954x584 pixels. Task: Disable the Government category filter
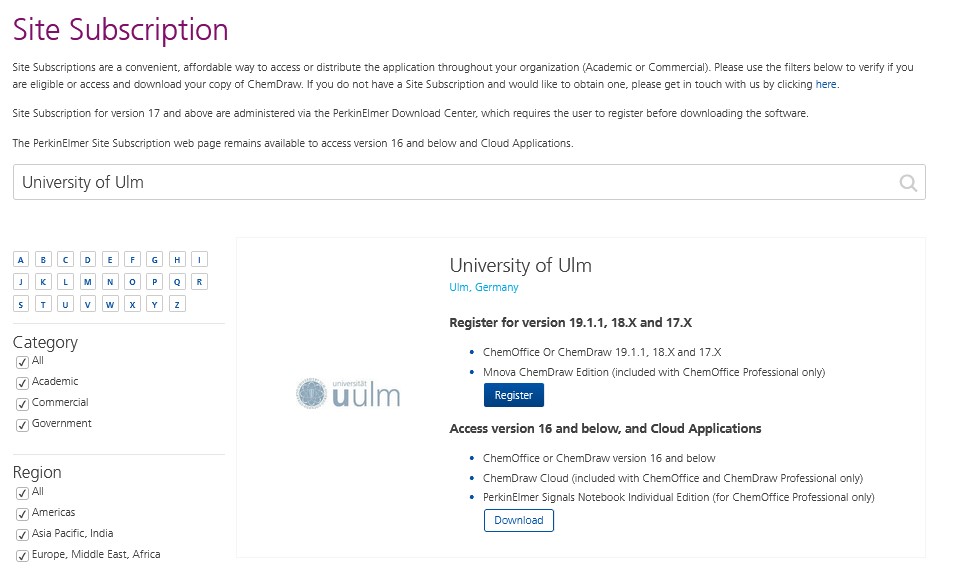click(x=23, y=425)
